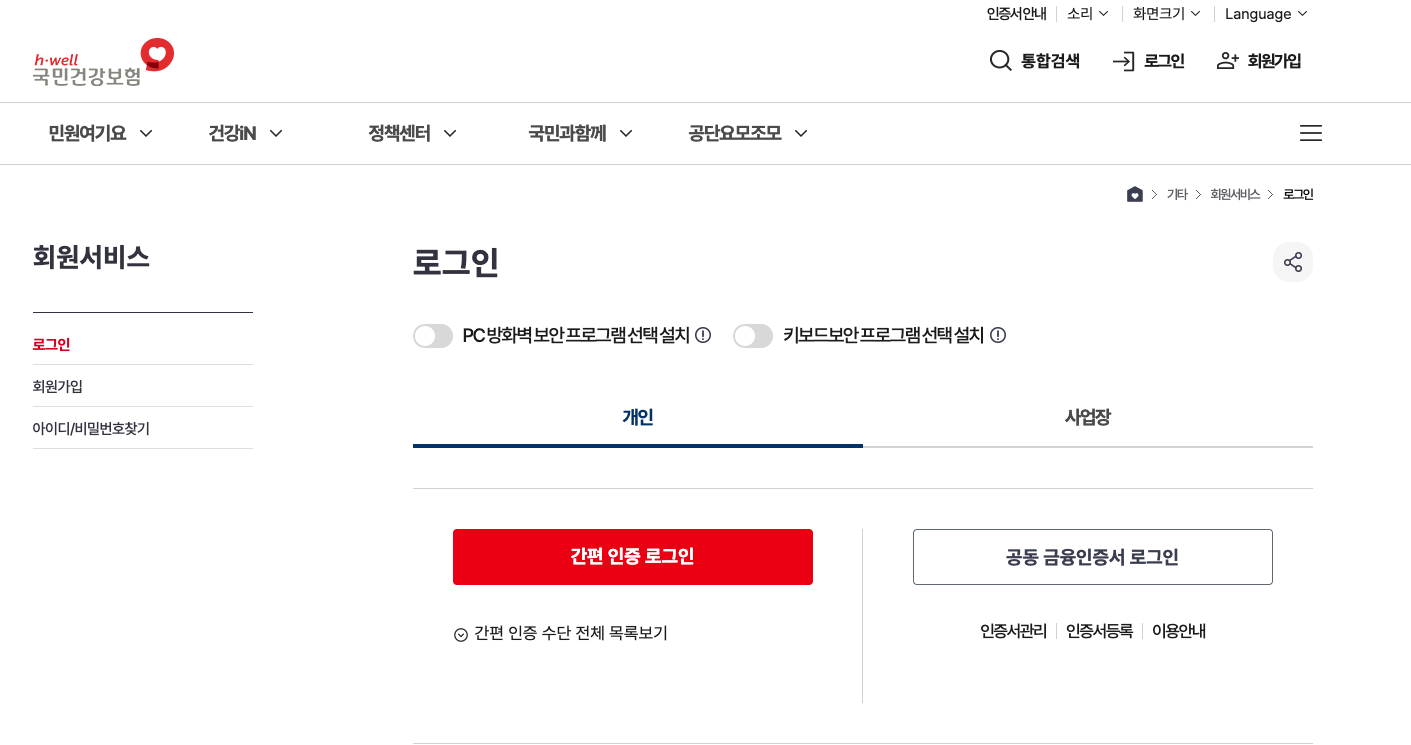
Task: Click the home icon in the breadcrumb
Action: (1135, 194)
